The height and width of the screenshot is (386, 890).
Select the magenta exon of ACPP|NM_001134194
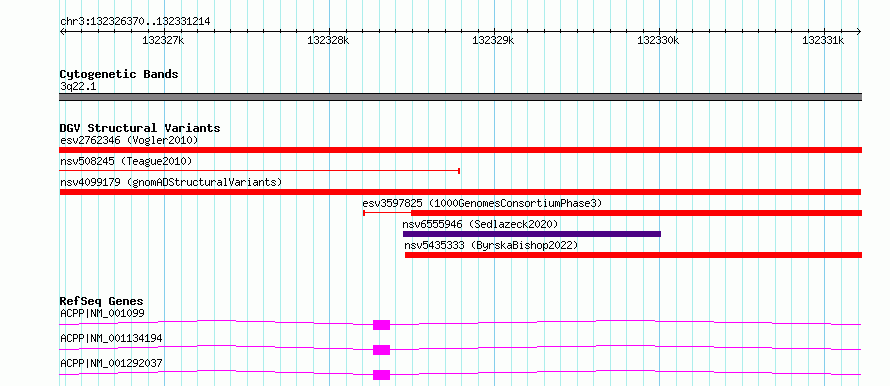coord(381,350)
